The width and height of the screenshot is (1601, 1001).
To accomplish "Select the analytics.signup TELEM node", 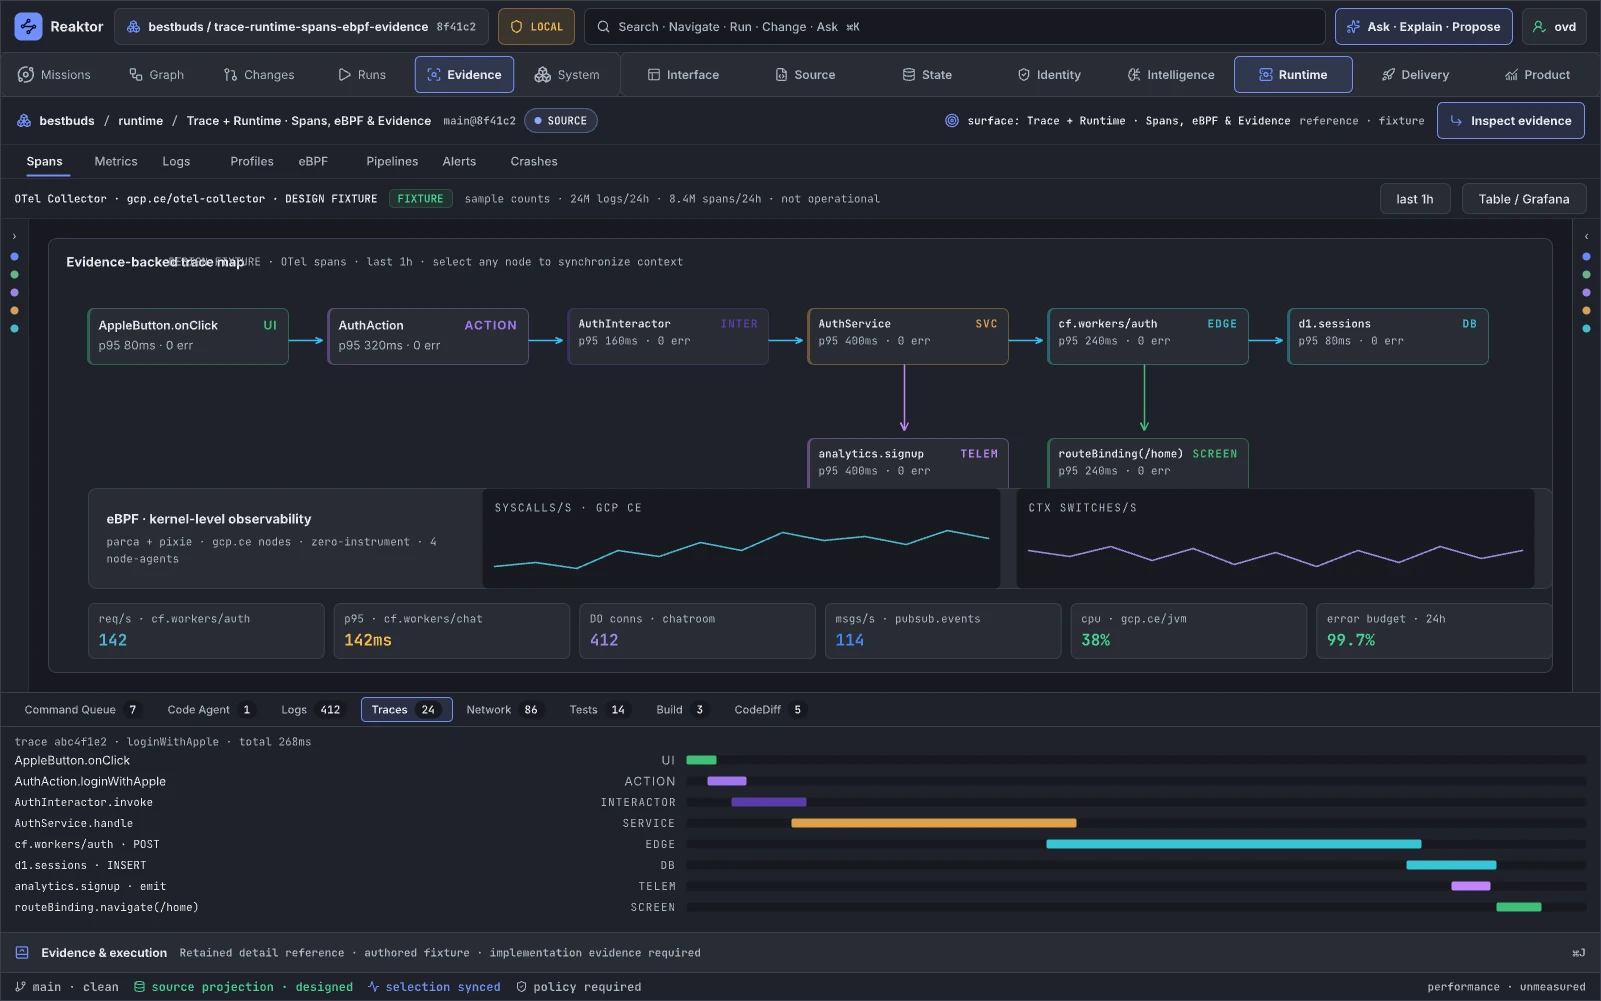I will click(908, 463).
